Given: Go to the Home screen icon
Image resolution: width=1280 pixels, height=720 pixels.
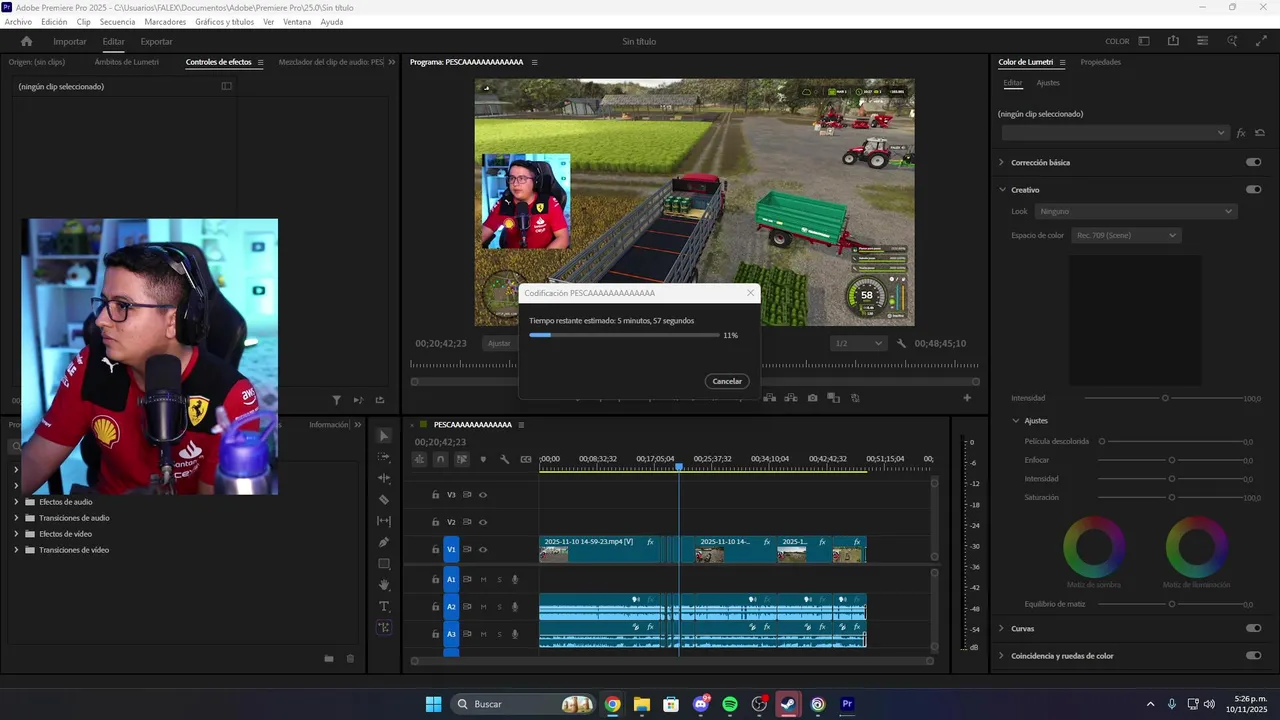Looking at the screenshot, I should click(x=26, y=41).
